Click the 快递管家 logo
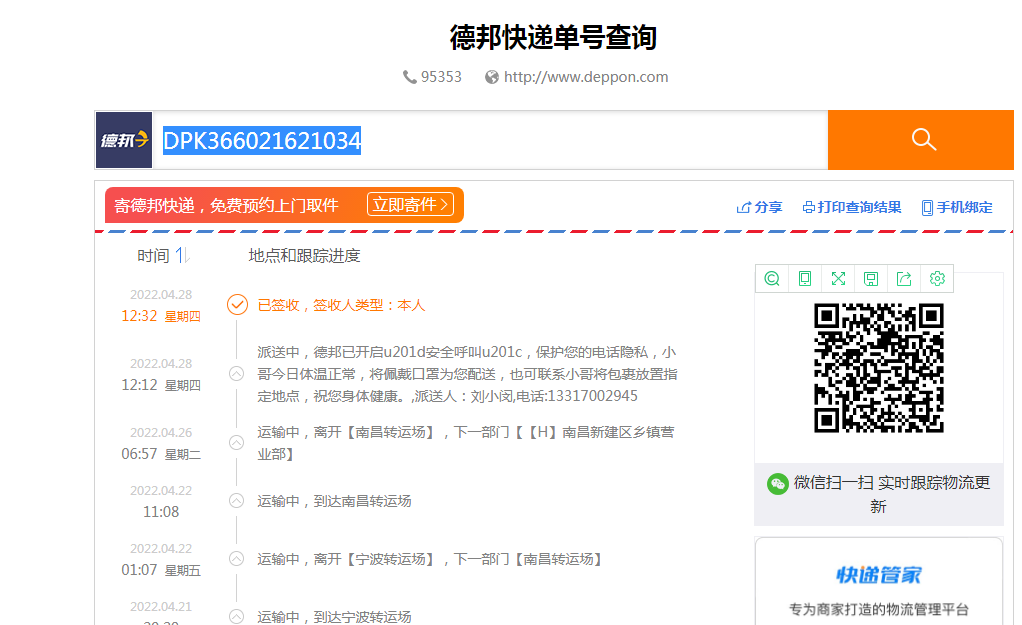Viewport: 1022px width, 625px height. [879, 575]
